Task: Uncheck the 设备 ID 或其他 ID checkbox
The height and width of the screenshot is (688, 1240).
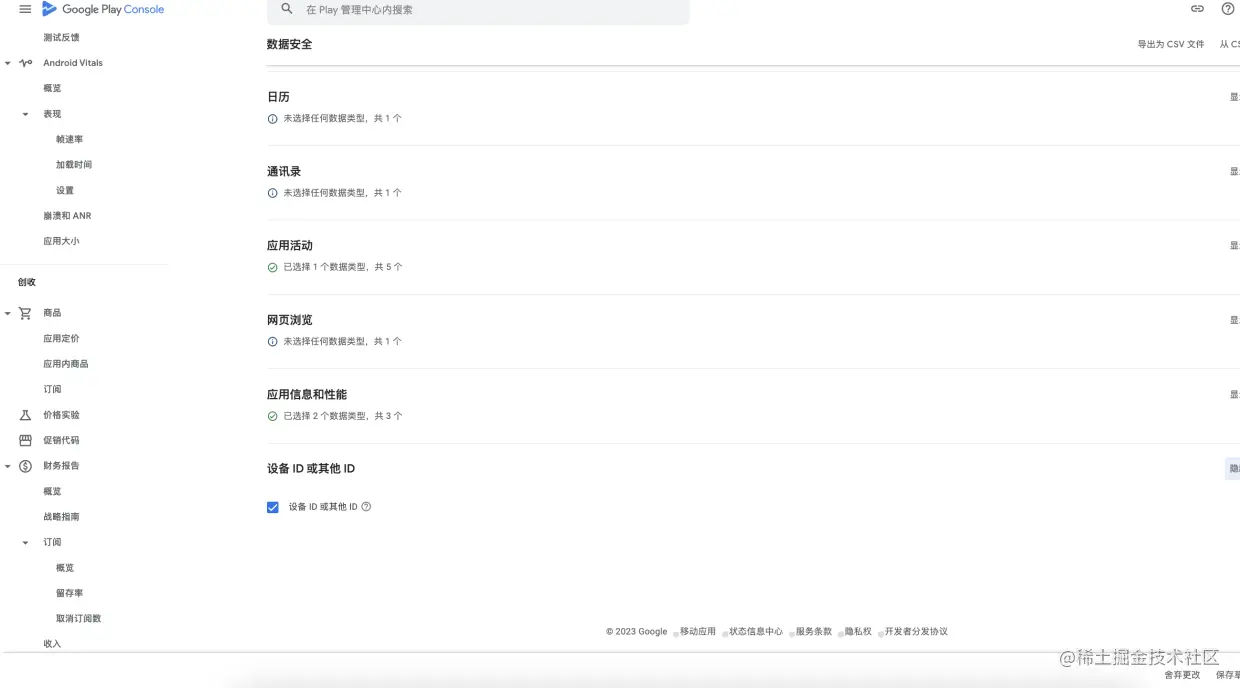Action: tap(272, 506)
